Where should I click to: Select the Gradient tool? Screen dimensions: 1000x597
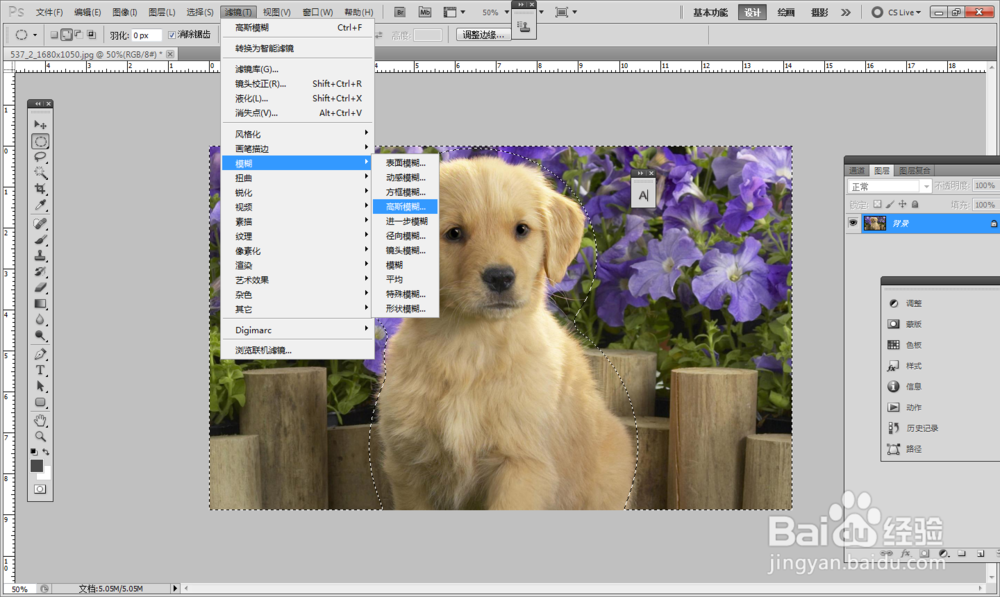pyautogui.click(x=40, y=304)
